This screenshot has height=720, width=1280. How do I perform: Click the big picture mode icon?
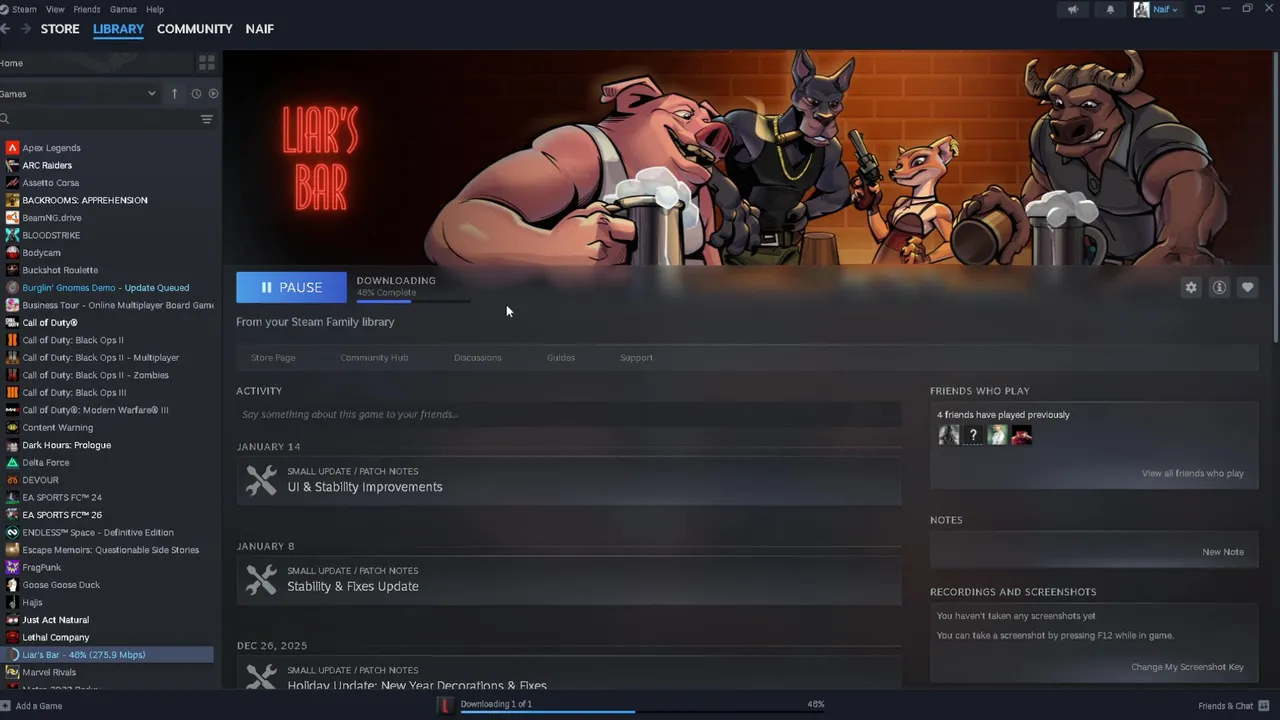[1200, 10]
